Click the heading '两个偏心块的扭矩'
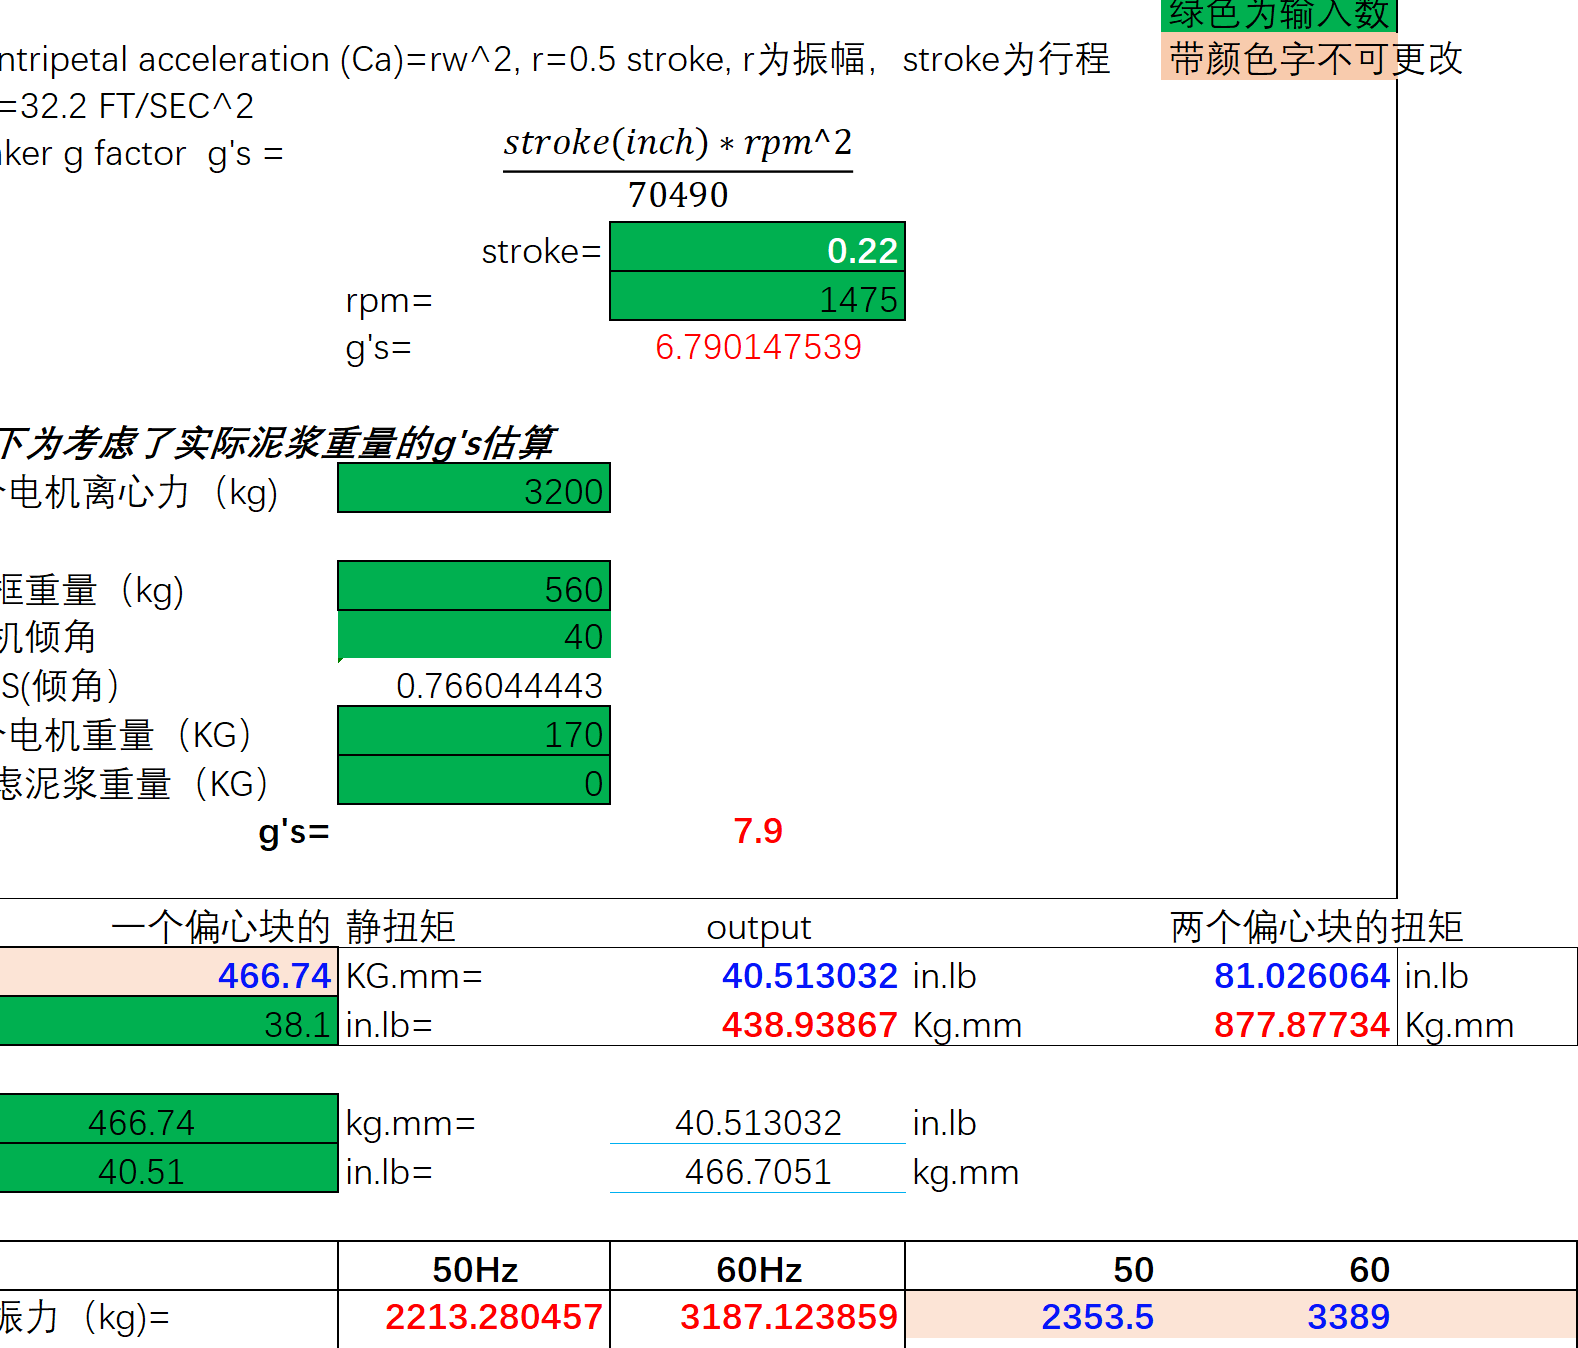The width and height of the screenshot is (1578, 1348). coord(1316,927)
